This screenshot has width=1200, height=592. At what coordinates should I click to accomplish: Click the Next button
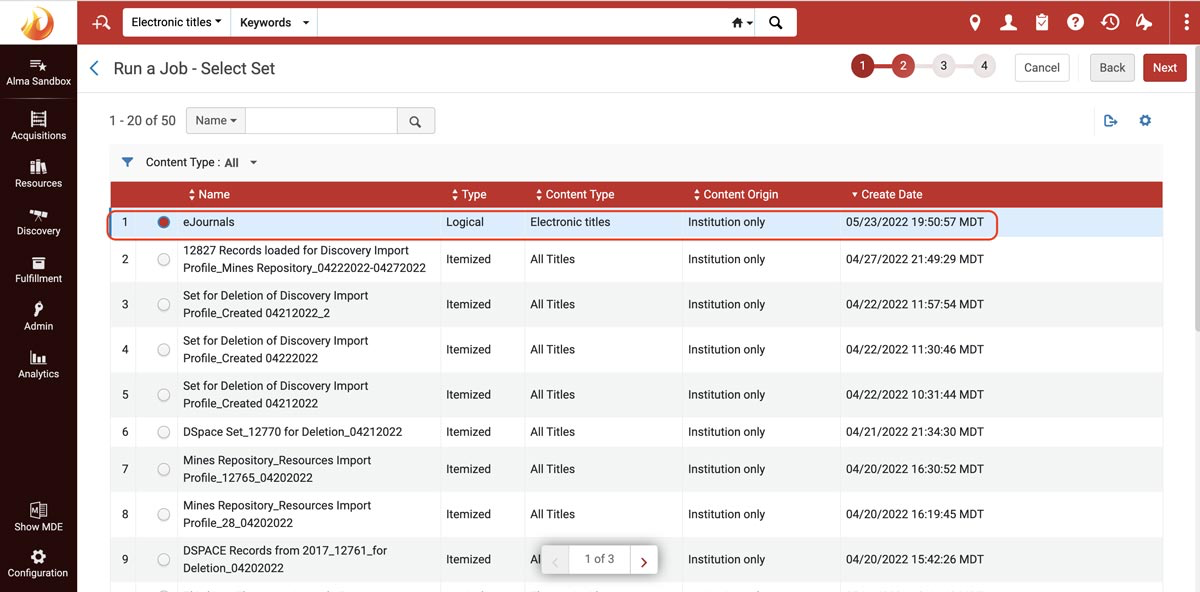(1165, 68)
